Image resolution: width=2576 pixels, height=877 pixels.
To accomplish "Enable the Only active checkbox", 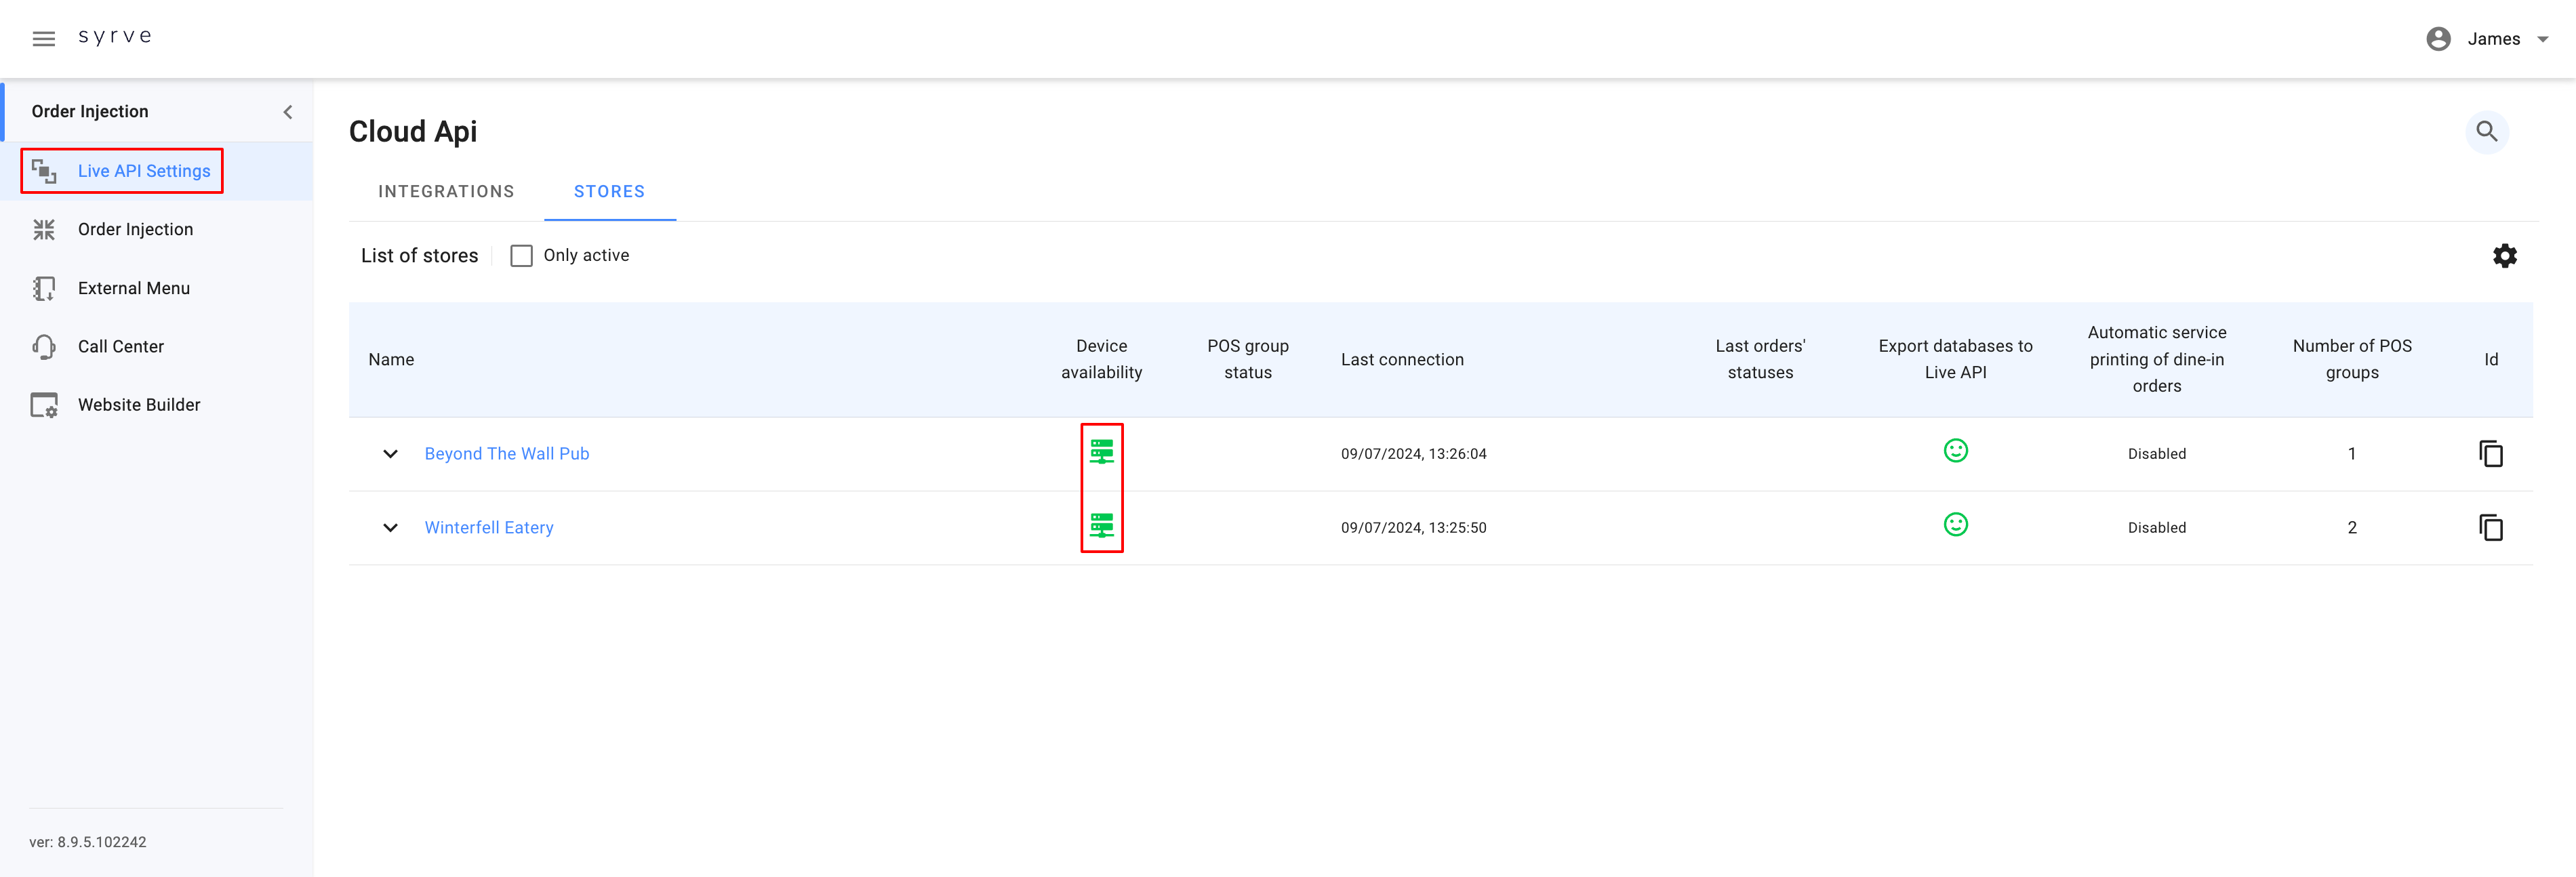I will pos(521,256).
